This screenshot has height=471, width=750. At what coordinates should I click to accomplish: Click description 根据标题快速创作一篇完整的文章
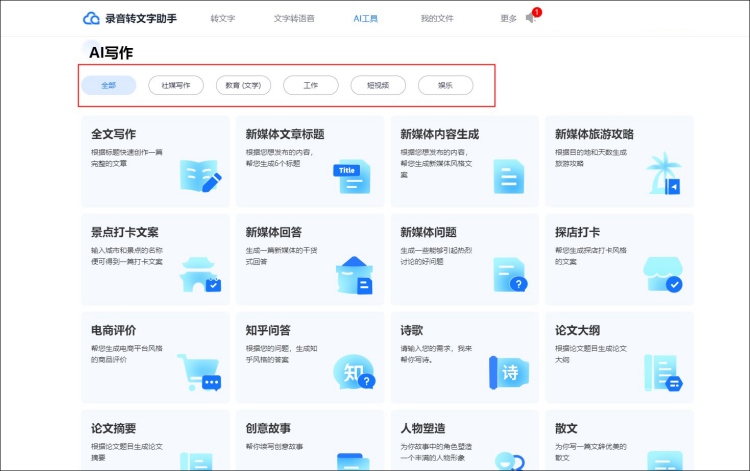click(x=127, y=158)
